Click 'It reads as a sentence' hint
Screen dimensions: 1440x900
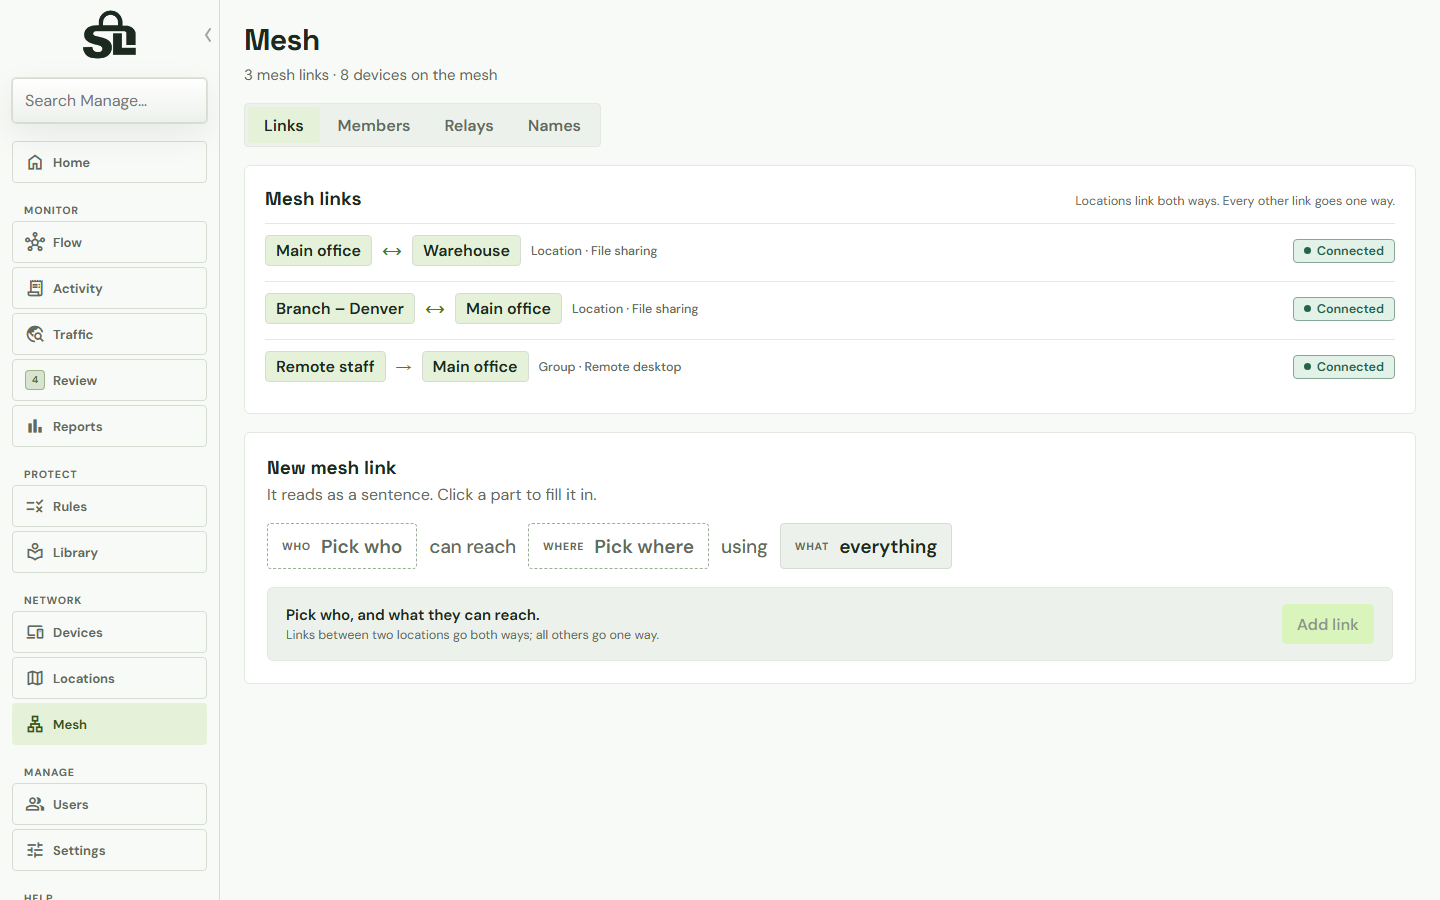[432, 495]
